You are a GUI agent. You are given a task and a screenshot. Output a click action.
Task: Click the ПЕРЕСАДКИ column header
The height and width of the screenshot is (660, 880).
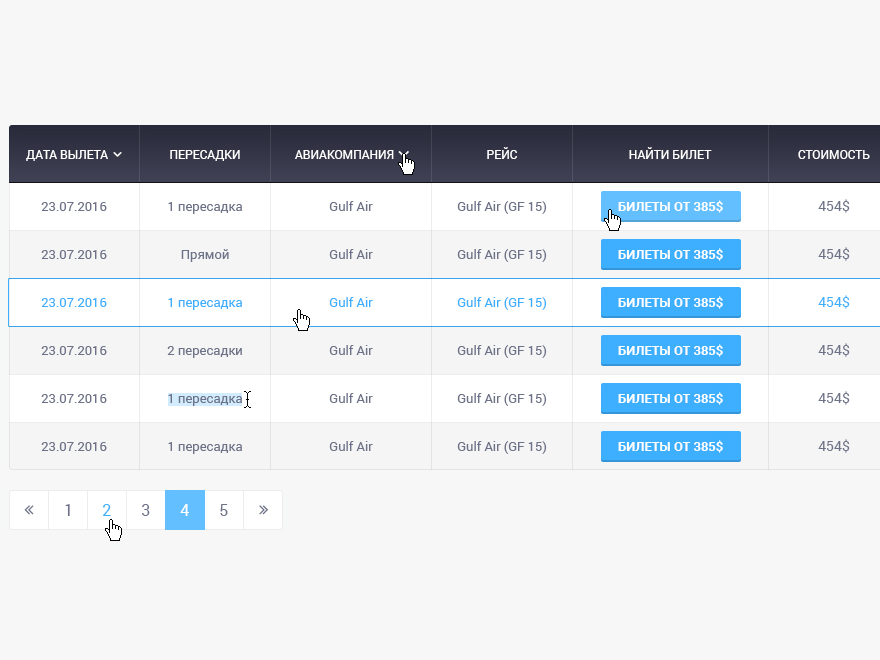pyautogui.click(x=205, y=155)
